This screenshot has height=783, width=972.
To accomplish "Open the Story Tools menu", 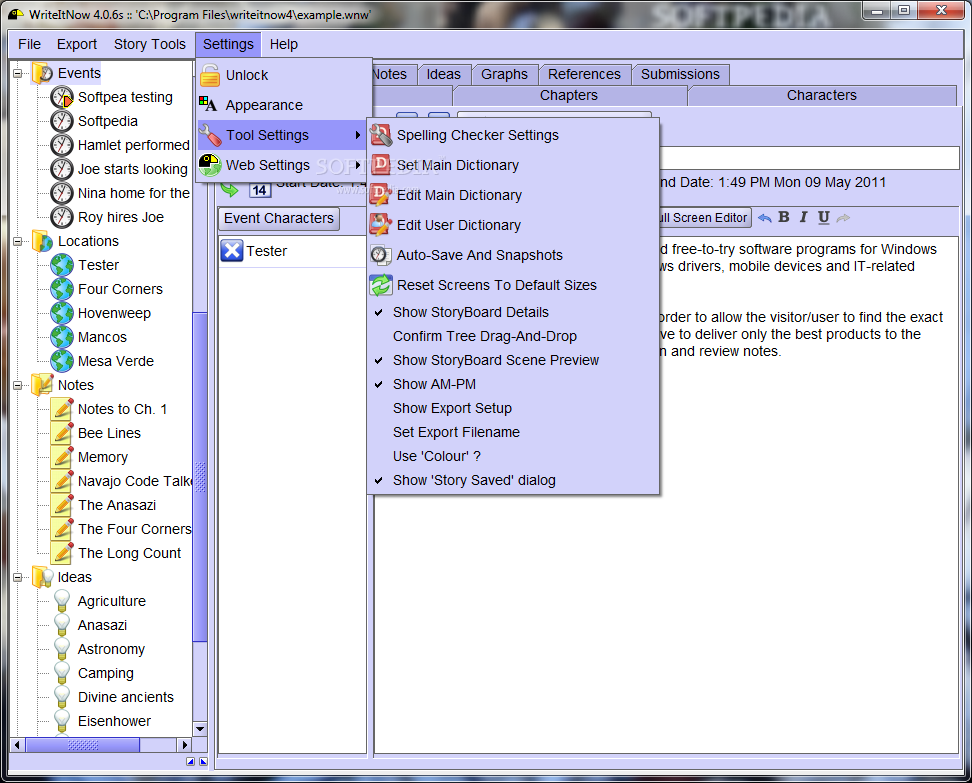I will tap(149, 44).
